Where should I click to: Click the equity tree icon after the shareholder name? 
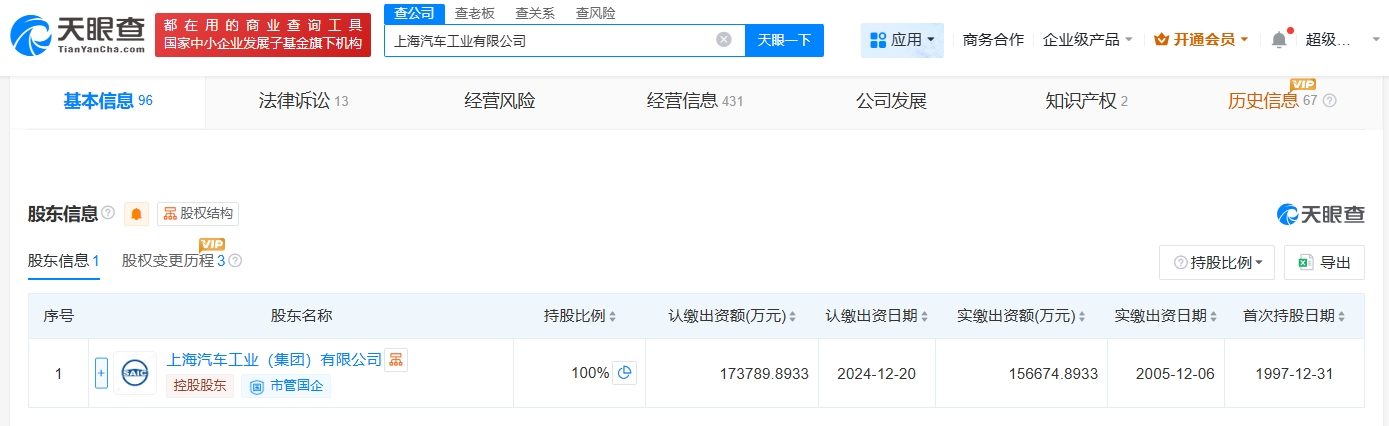coord(396,360)
